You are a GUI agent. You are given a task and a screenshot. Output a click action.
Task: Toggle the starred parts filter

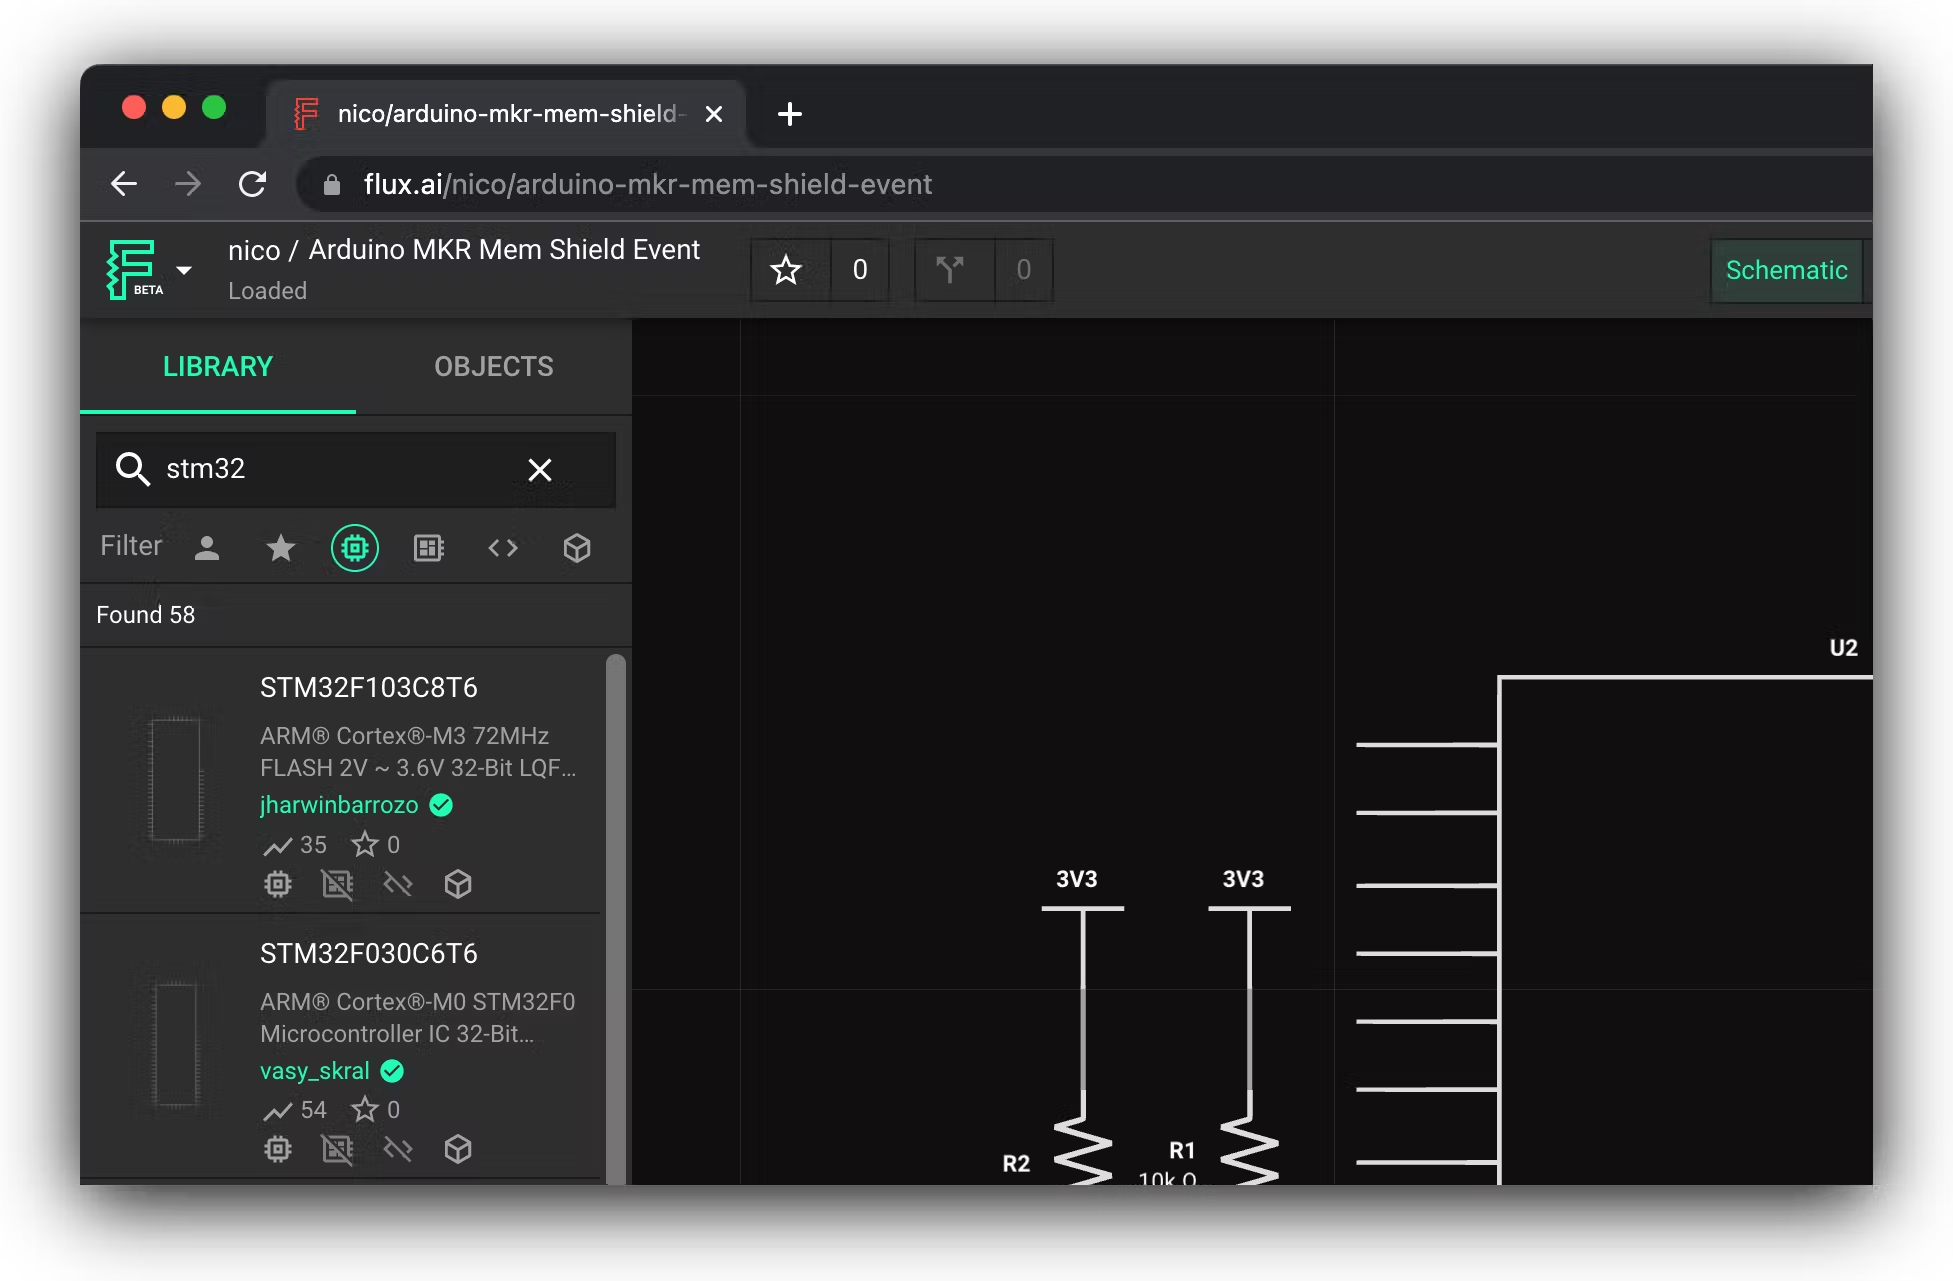click(281, 548)
